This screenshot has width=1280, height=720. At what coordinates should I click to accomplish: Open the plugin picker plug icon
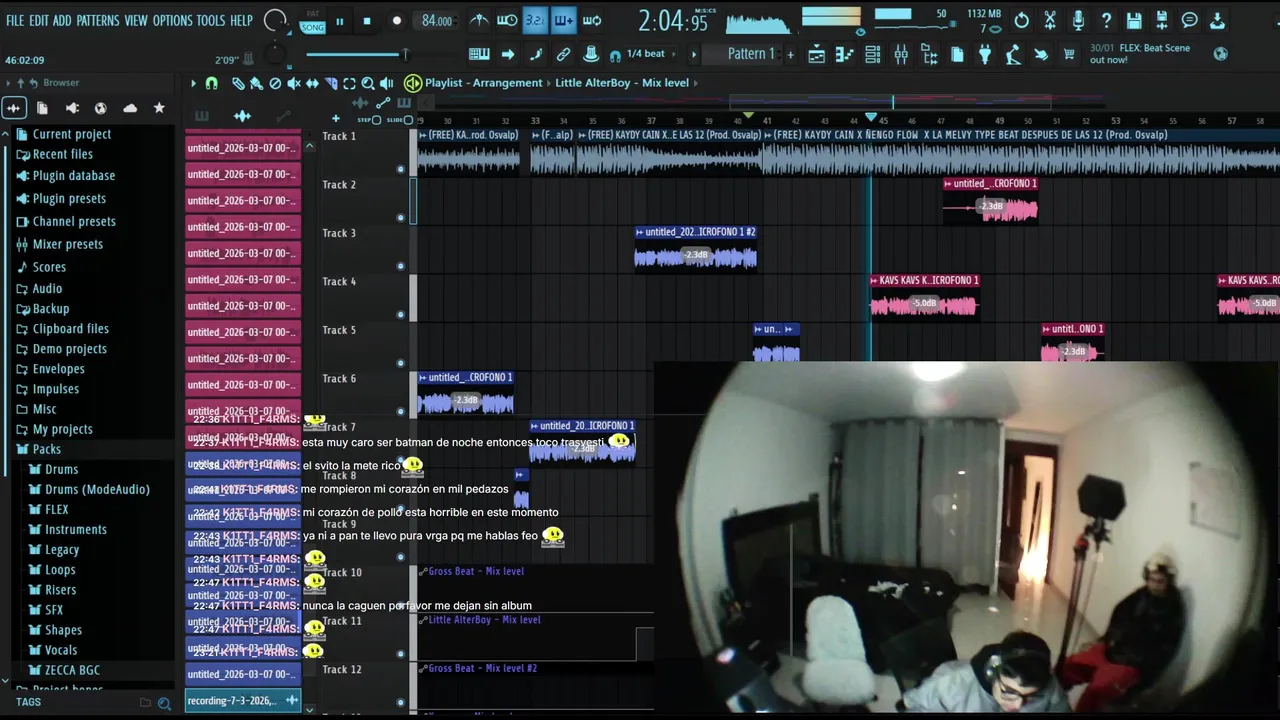click(985, 55)
